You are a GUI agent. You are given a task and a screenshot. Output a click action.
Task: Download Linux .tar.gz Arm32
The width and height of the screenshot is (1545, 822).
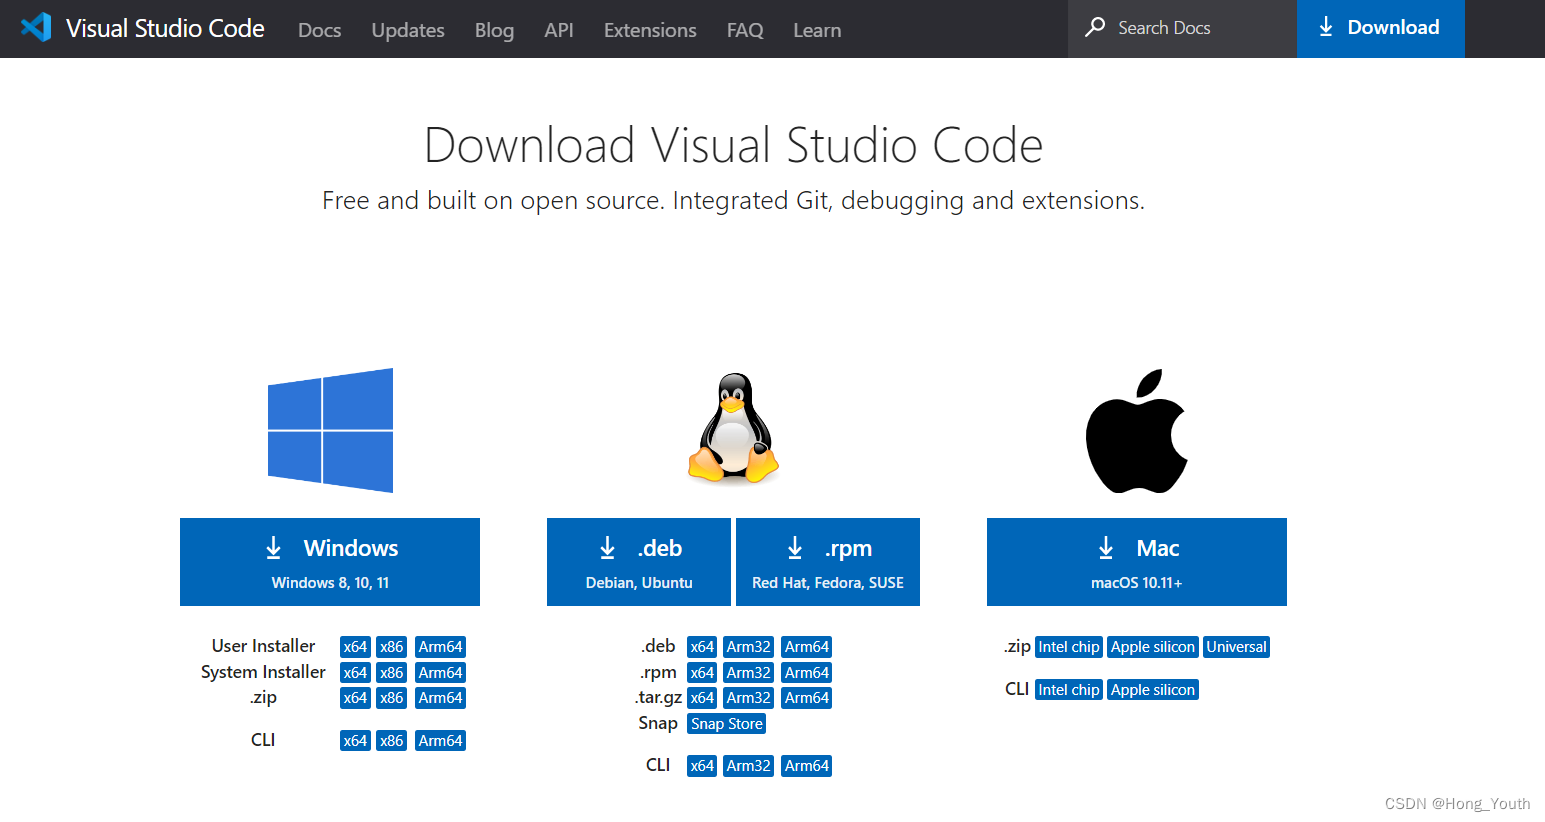(749, 698)
